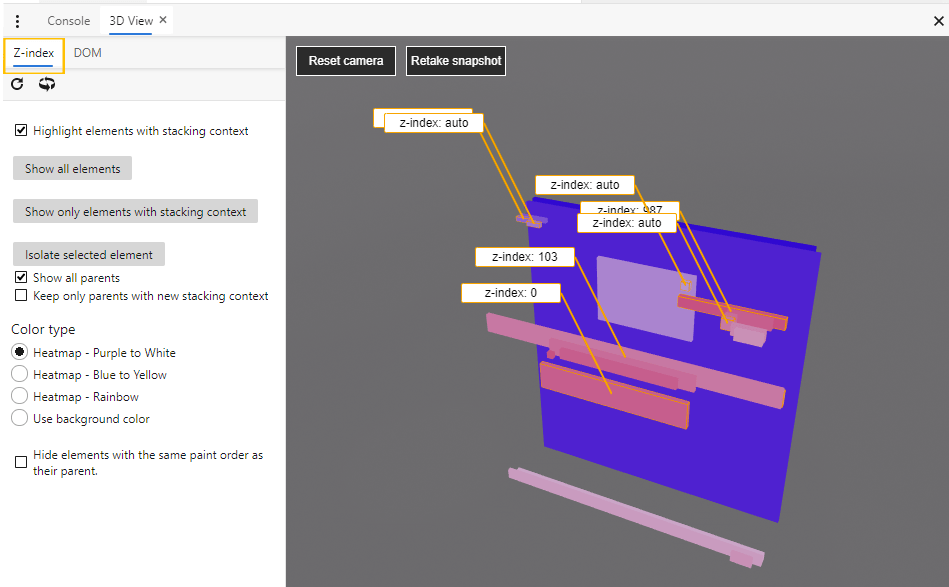Image resolution: width=949 pixels, height=587 pixels.
Task: Switch to the Console tab
Action: click(x=68, y=20)
